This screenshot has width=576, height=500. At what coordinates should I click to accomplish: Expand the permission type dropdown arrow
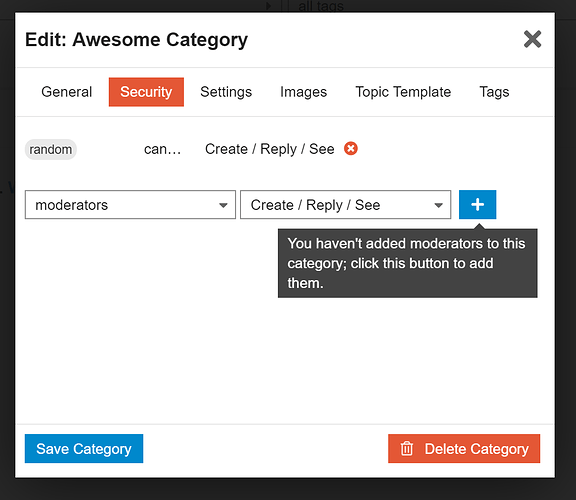tap(438, 205)
